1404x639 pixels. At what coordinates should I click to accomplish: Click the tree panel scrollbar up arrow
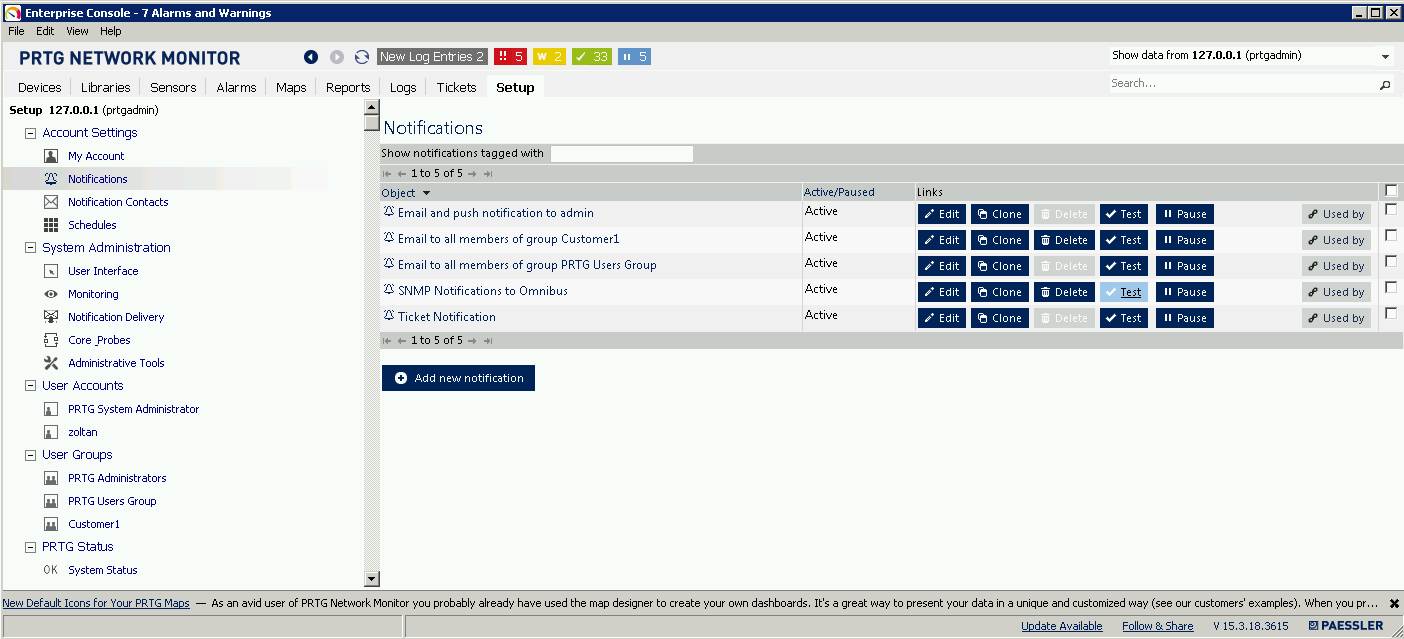pyautogui.click(x=372, y=106)
